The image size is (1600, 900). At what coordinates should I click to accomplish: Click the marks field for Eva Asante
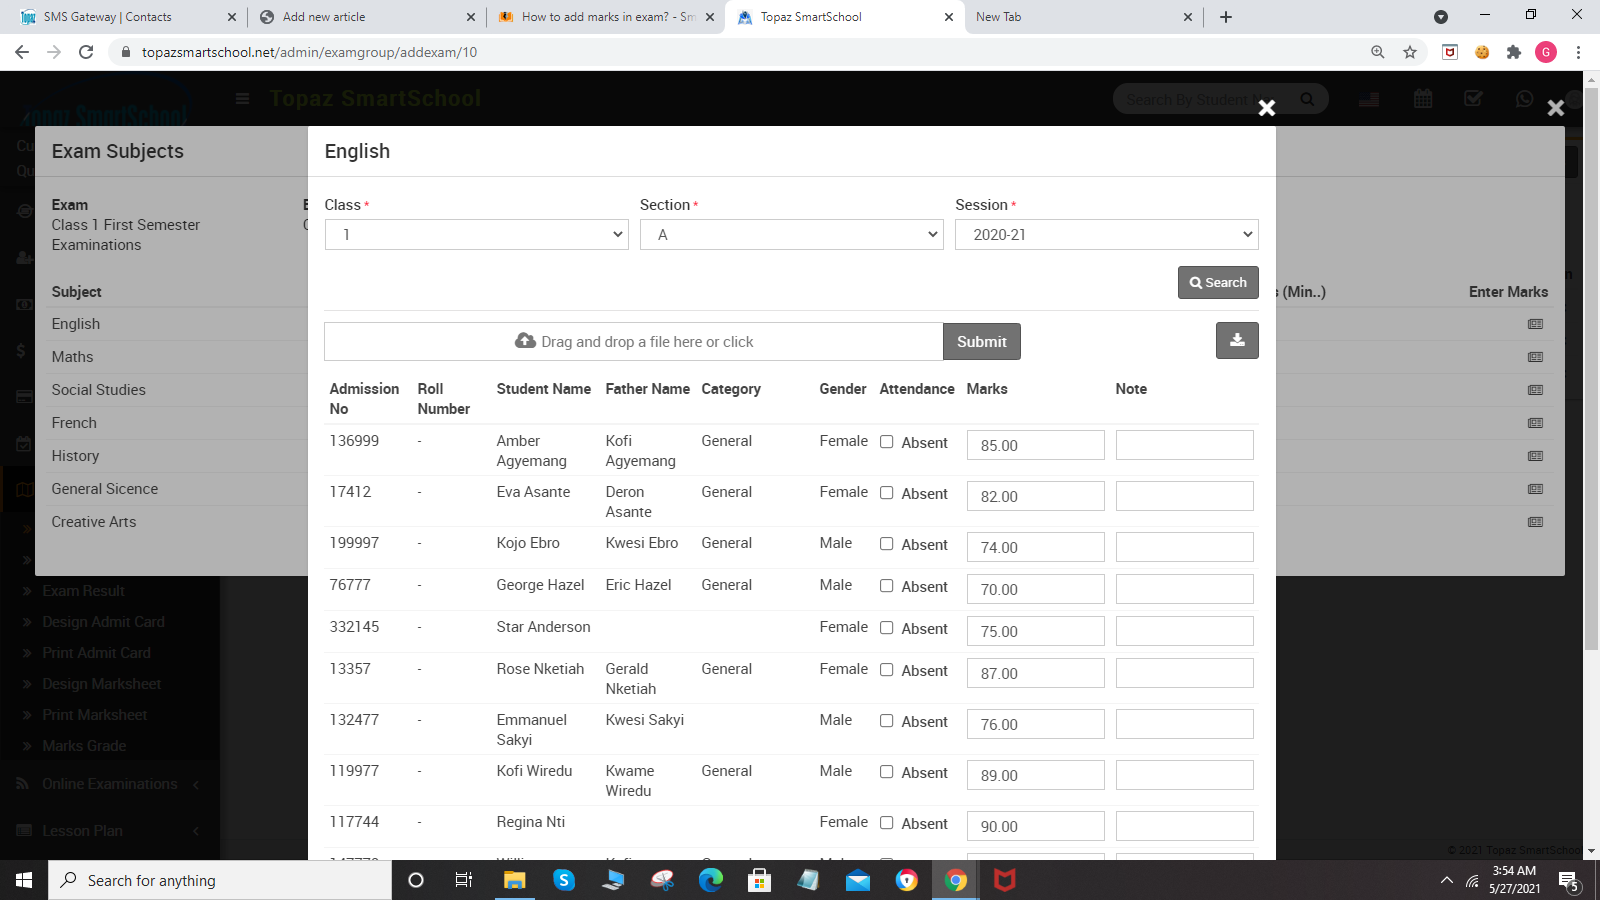[x=1035, y=496]
